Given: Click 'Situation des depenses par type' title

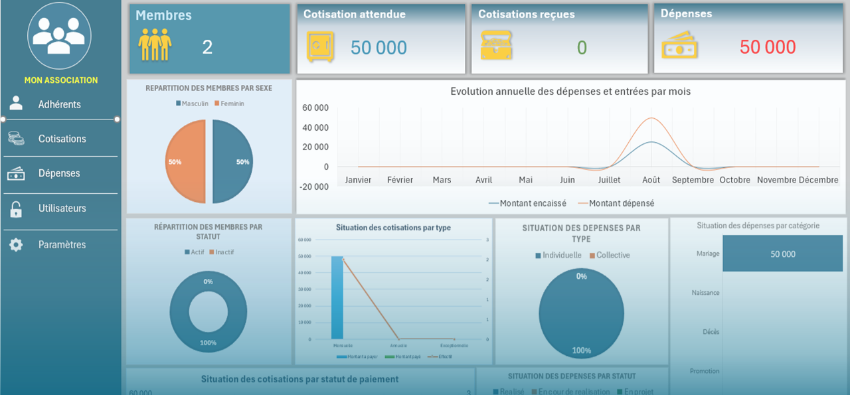Looking at the screenshot, I should click(x=581, y=234).
